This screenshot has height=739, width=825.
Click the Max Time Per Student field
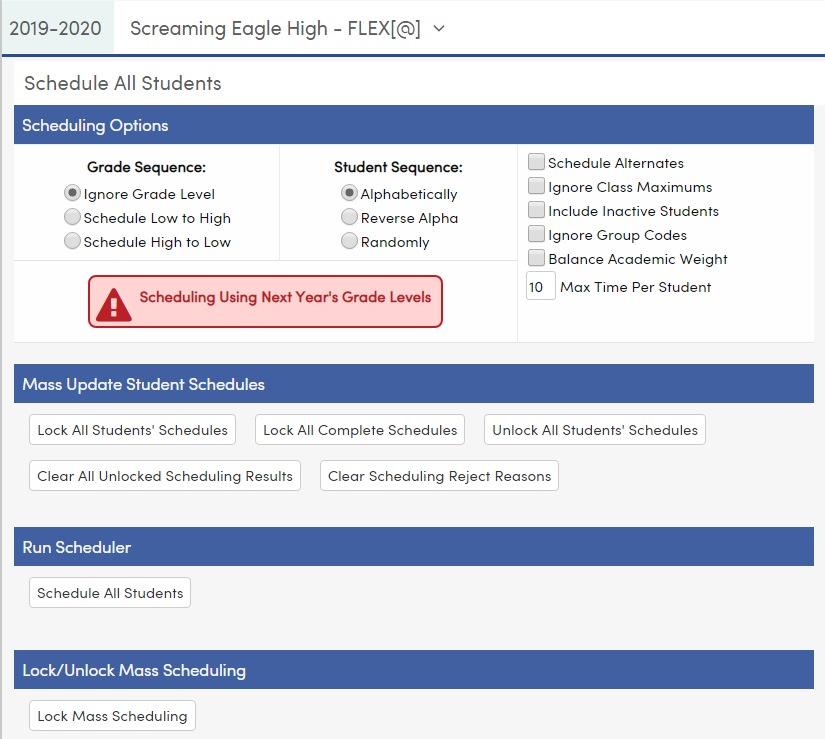click(540, 285)
